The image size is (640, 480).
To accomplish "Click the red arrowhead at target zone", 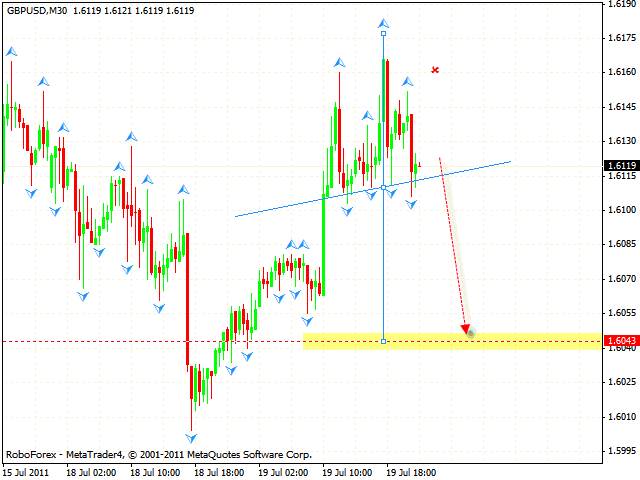I will (465, 329).
